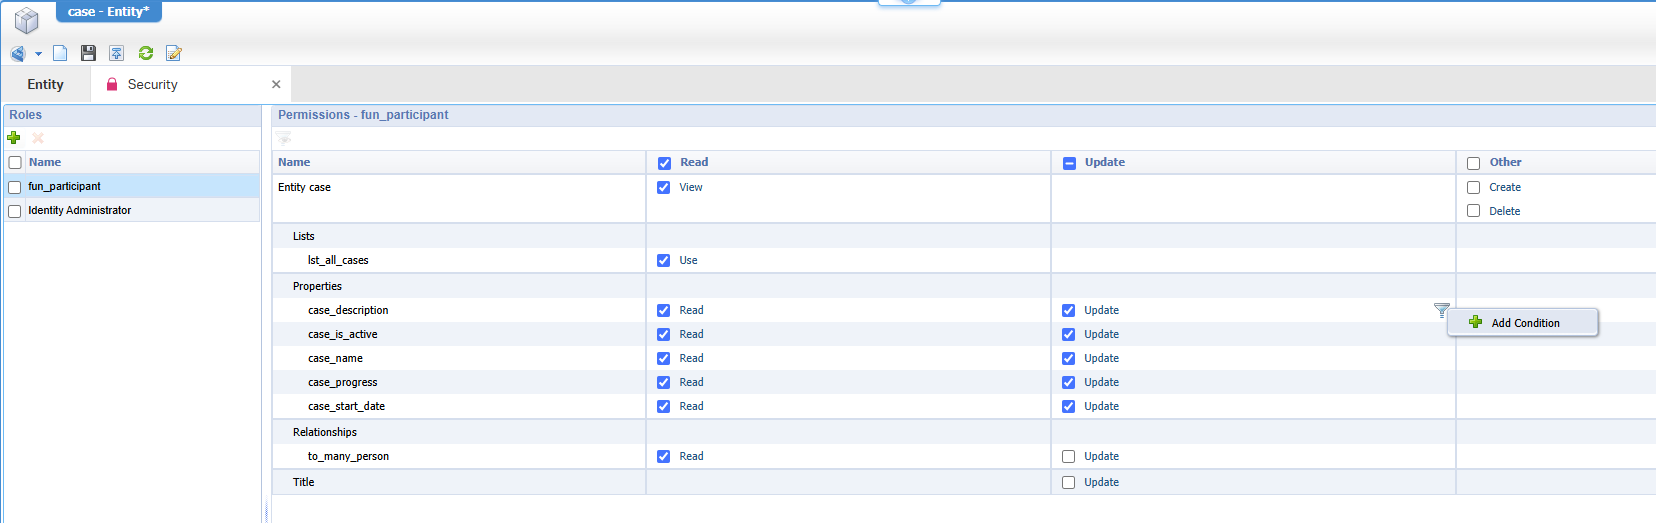Image resolution: width=1656 pixels, height=523 pixels.
Task: Click the edit document pencil icon
Action: click(174, 53)
